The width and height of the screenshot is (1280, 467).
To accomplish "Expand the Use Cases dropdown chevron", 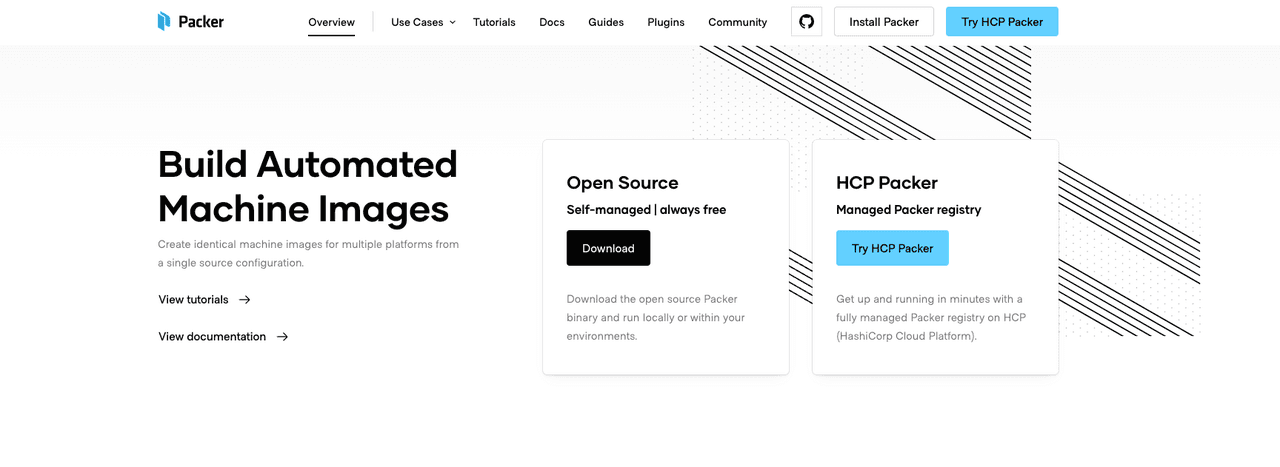I will [x=452, y=22].
